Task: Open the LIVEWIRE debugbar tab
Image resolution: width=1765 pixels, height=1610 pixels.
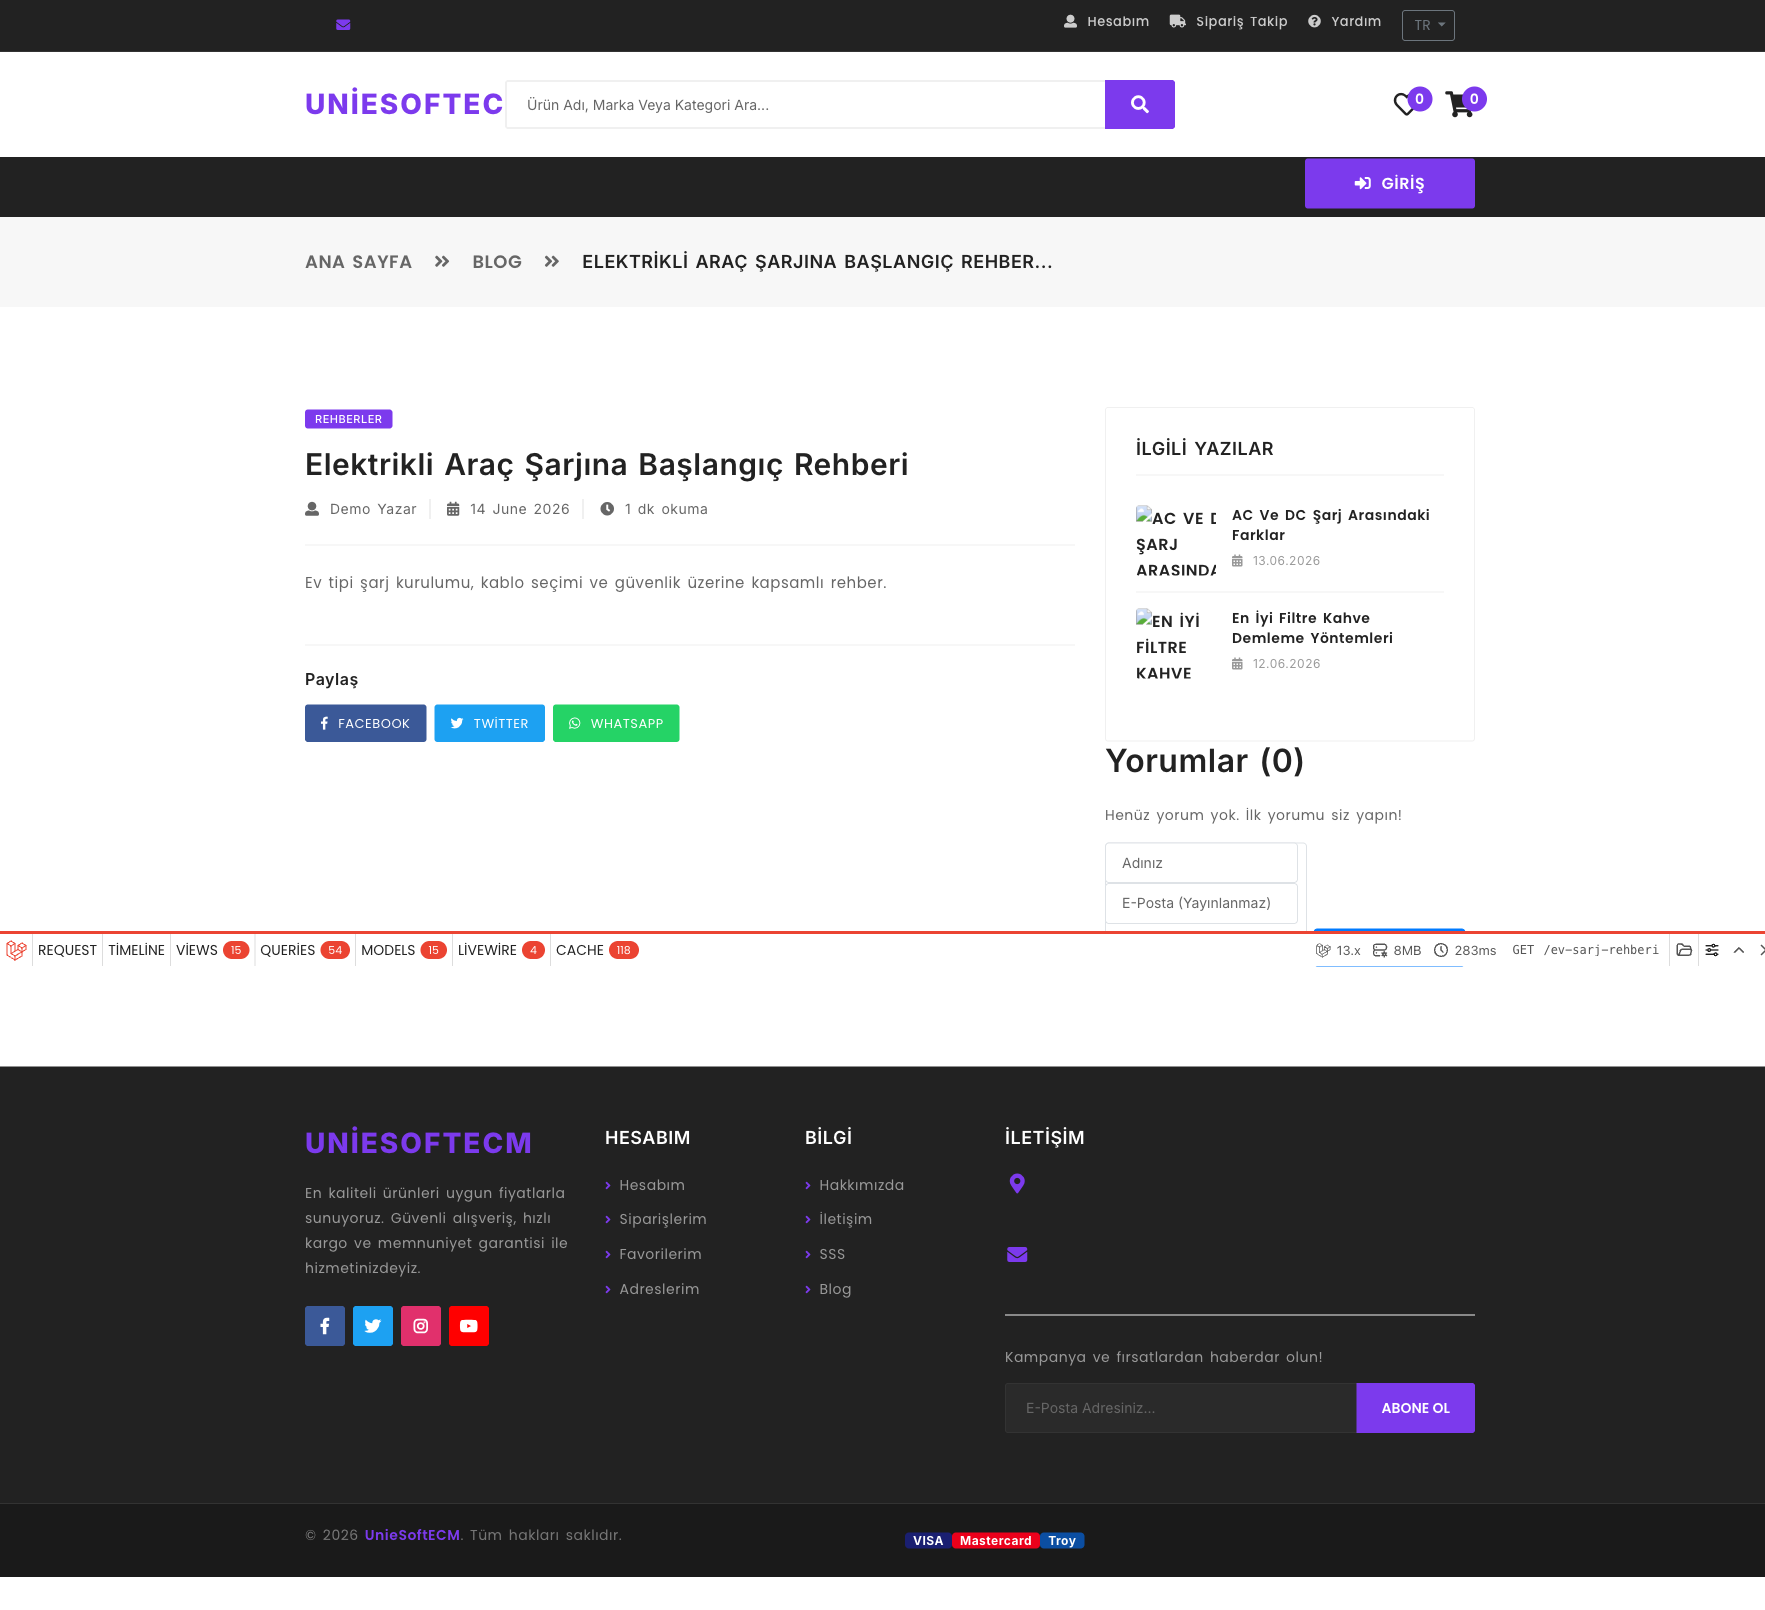Action: 501,950
